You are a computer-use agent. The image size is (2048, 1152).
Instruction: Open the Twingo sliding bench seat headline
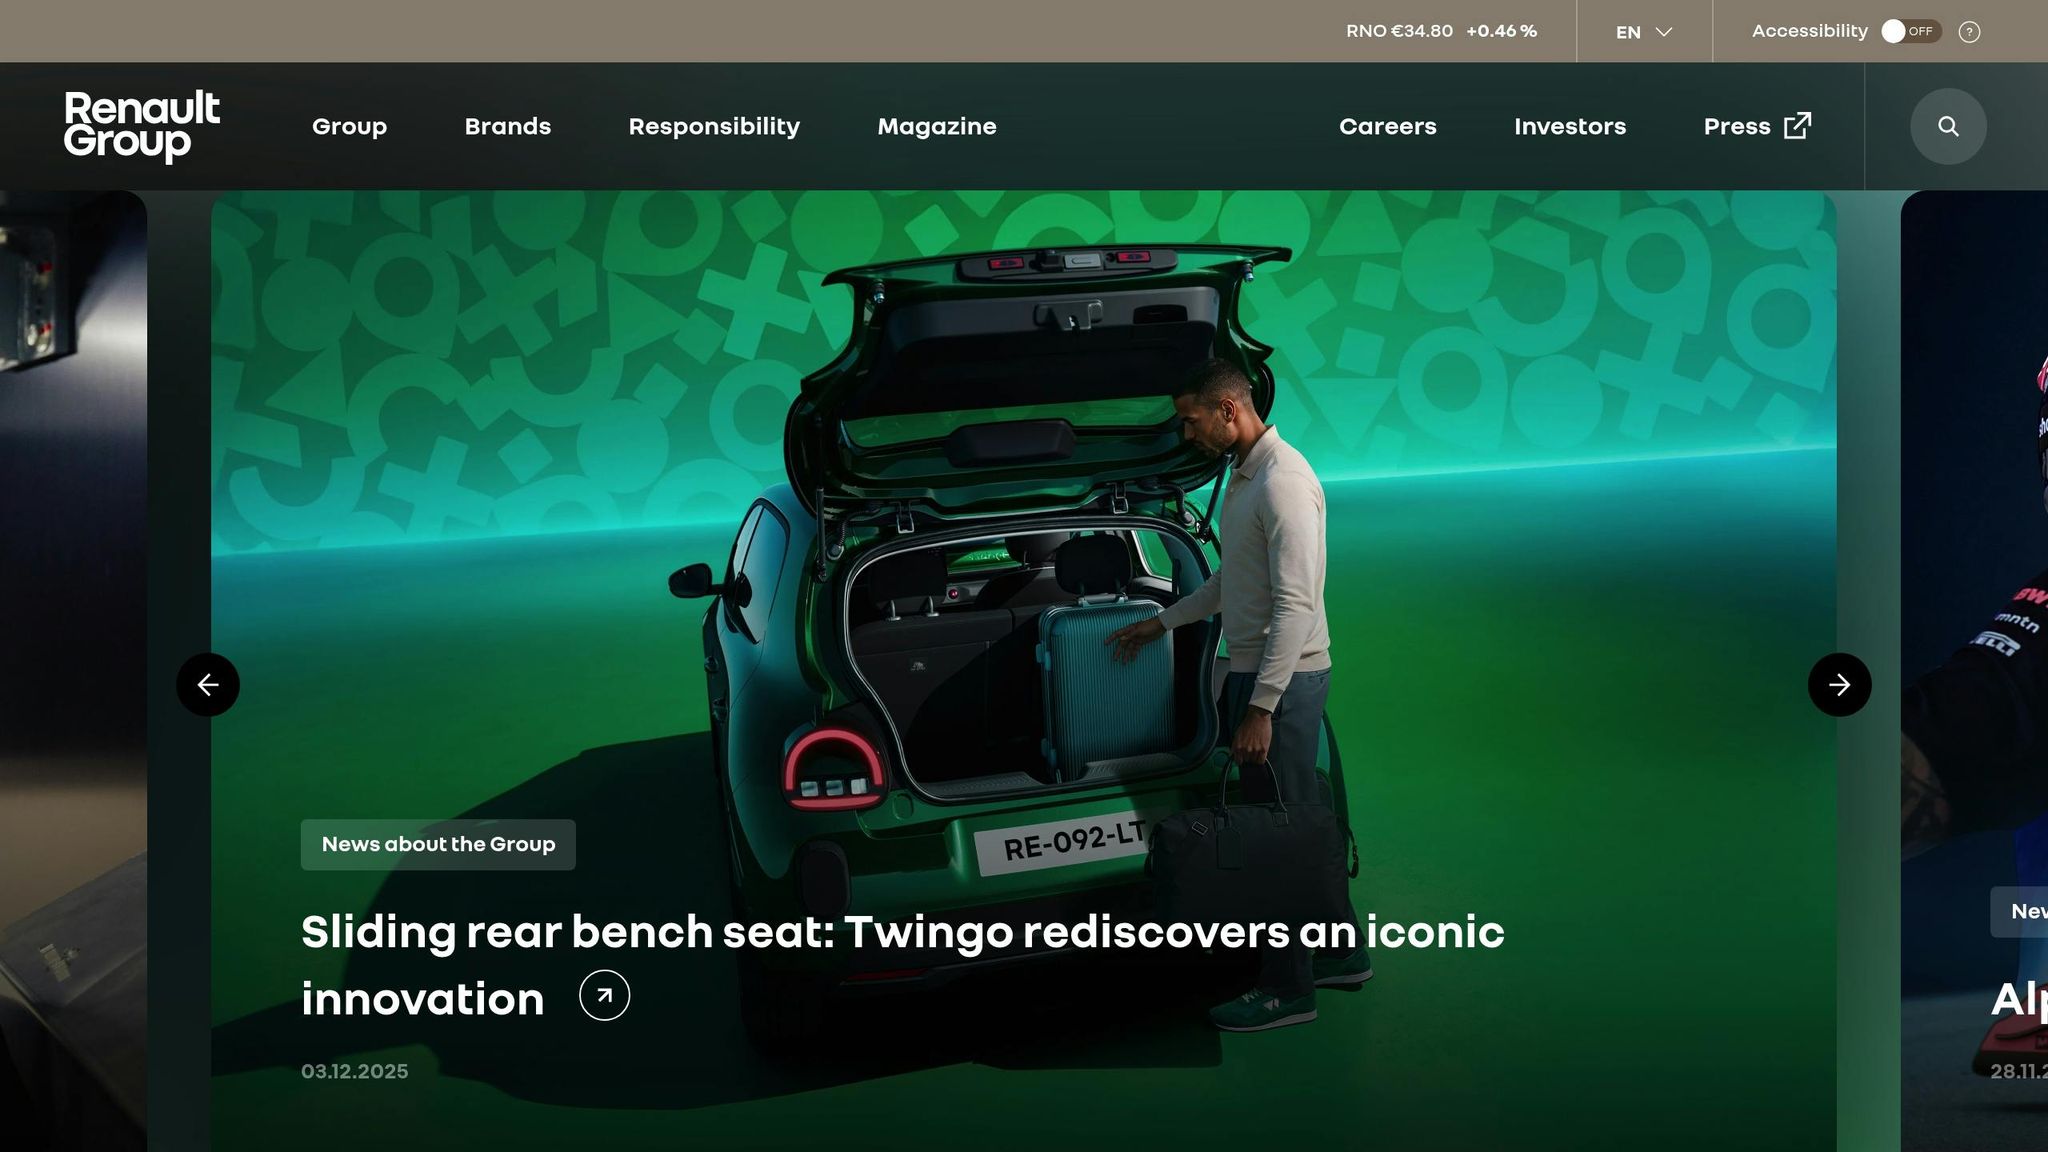[x=900, y=933]
